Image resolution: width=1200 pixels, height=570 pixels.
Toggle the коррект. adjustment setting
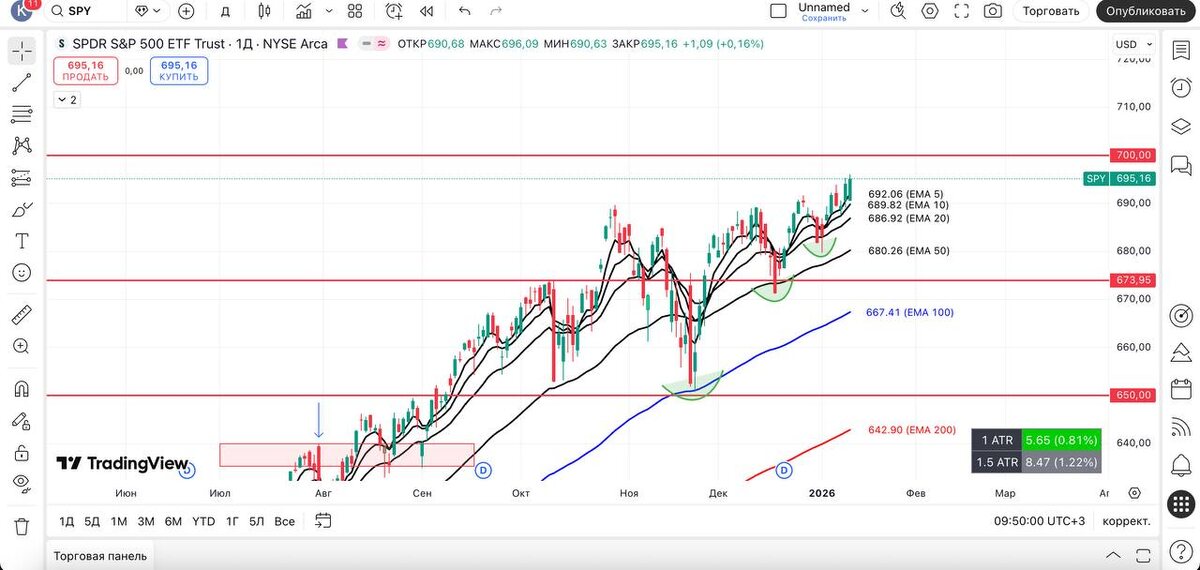tap(1126, 521)
